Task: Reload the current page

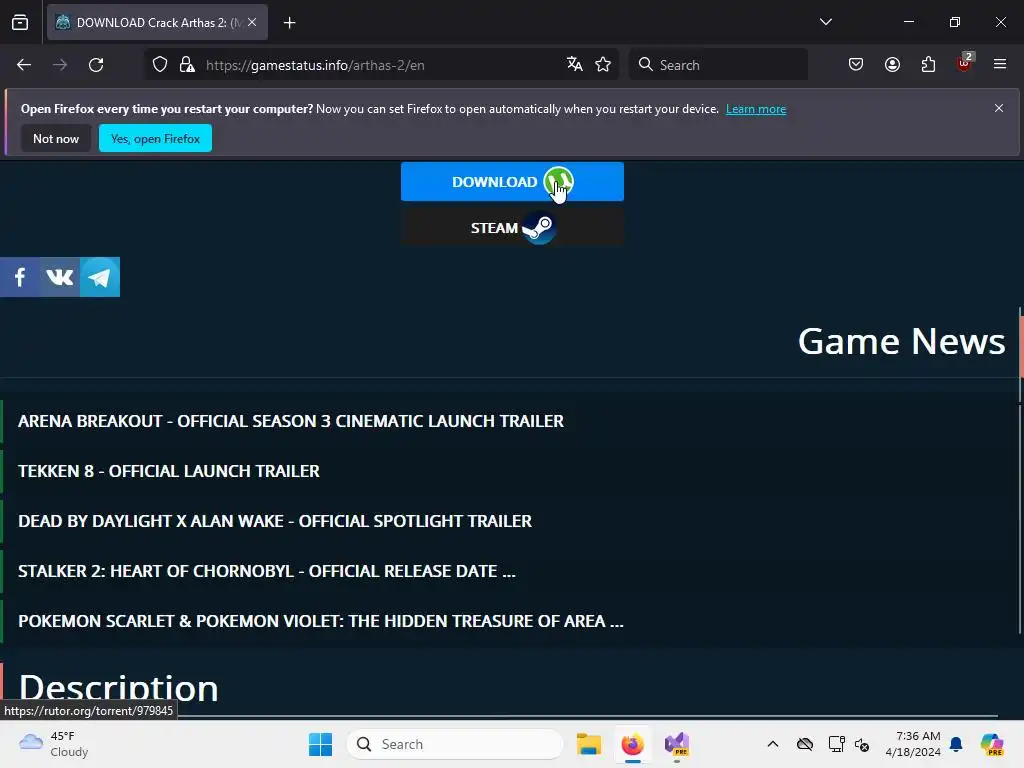Action: pos(96,65)
